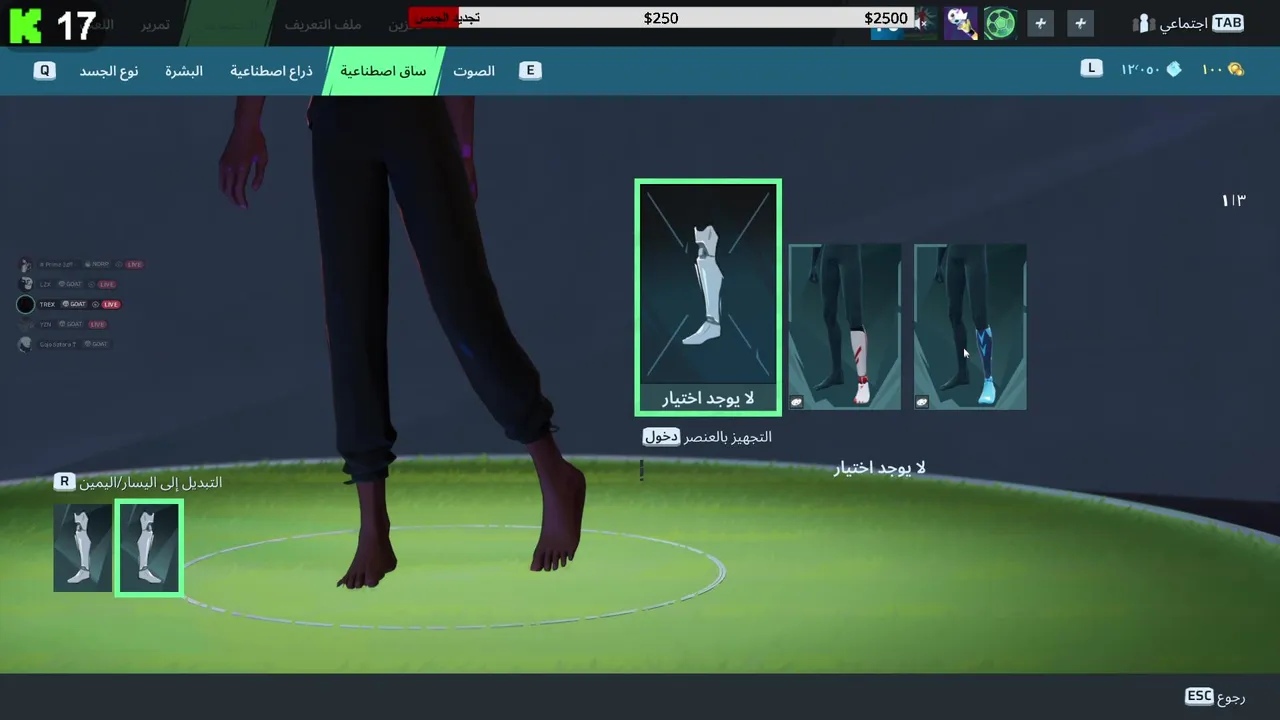Click the TREX round avatar
This screenshot has width=1280, height=720.
pos(26,304)
